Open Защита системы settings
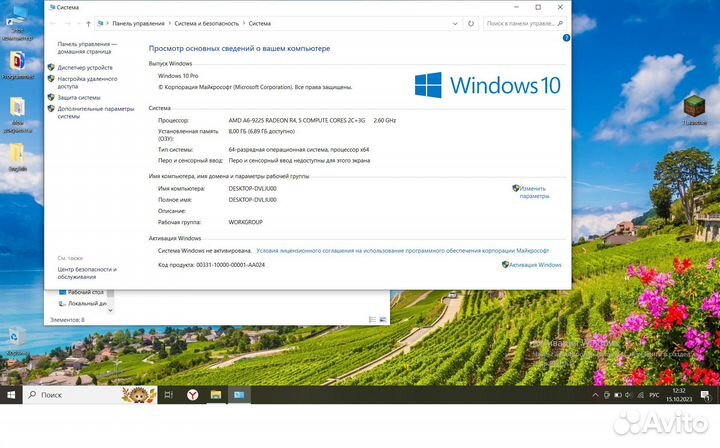Viewport: 720px width, 448px height. coord(78,98)
